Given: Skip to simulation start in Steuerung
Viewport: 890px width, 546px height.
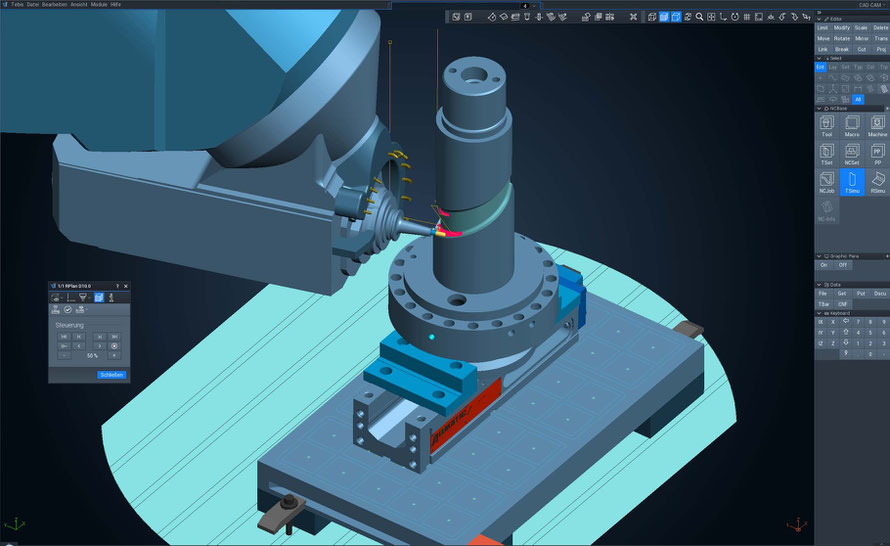Looking at the screenshot, I should [x=64, y=337].
